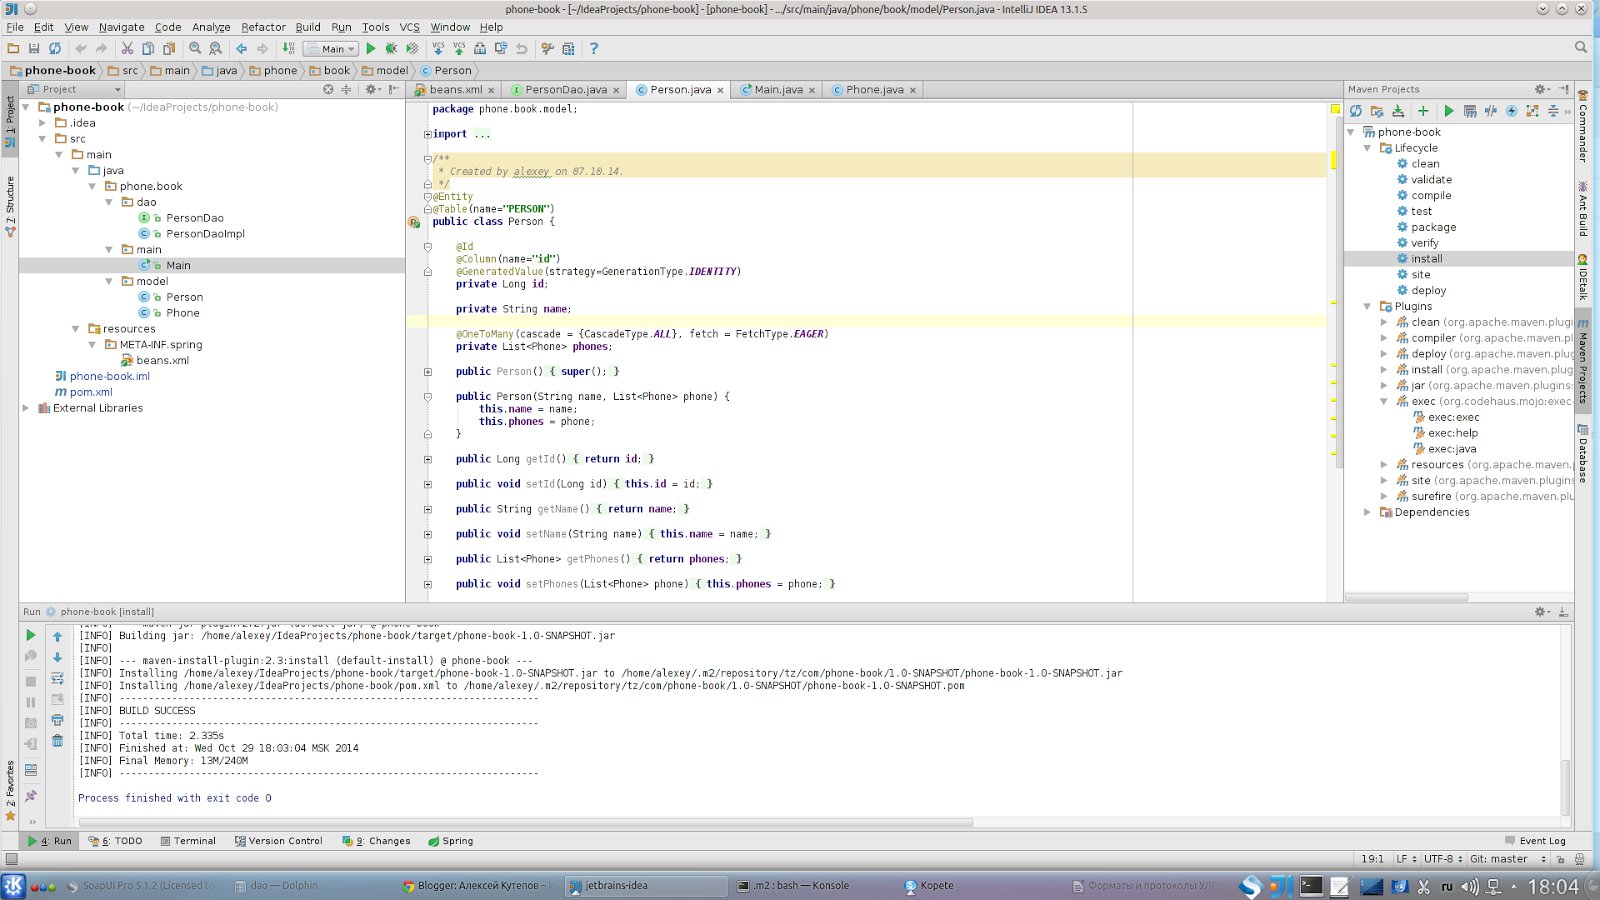Click the Back navigation arrow icon
The image size is (1600, 900).
point(241,48)
